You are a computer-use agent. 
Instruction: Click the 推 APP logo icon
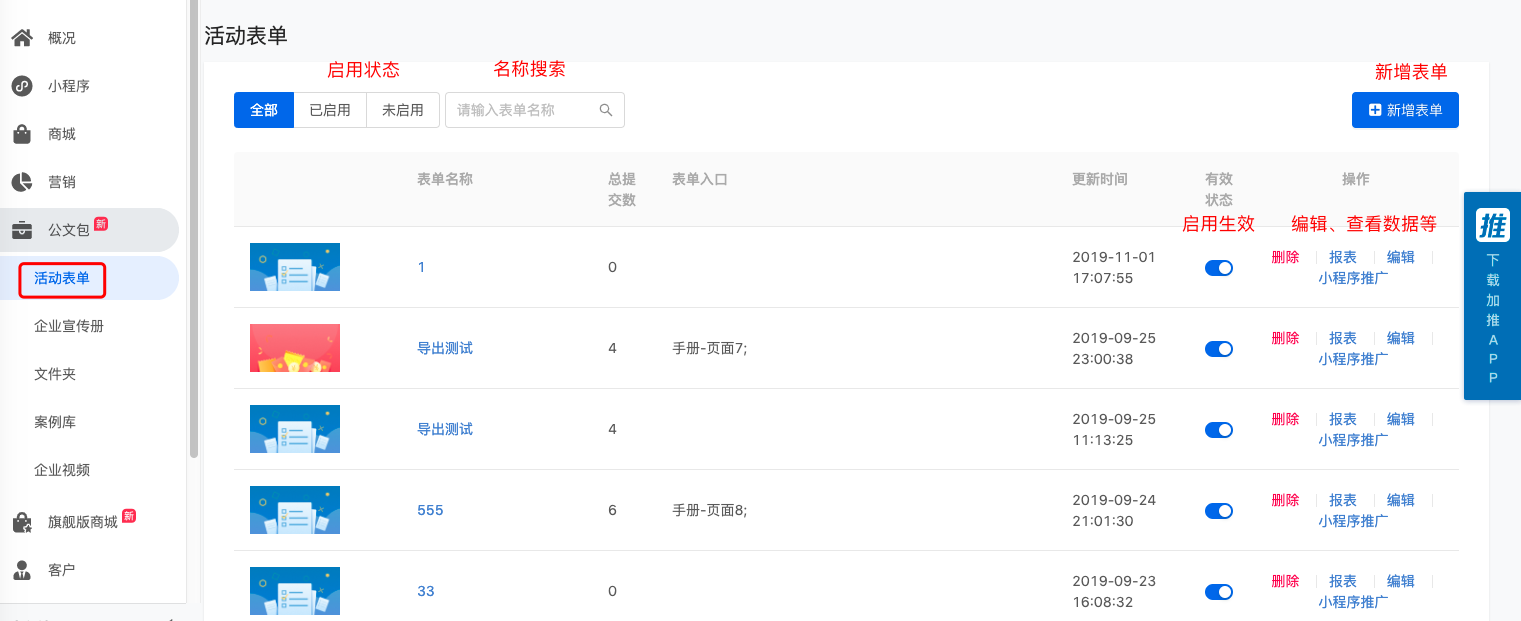(x=1493, y=226)
